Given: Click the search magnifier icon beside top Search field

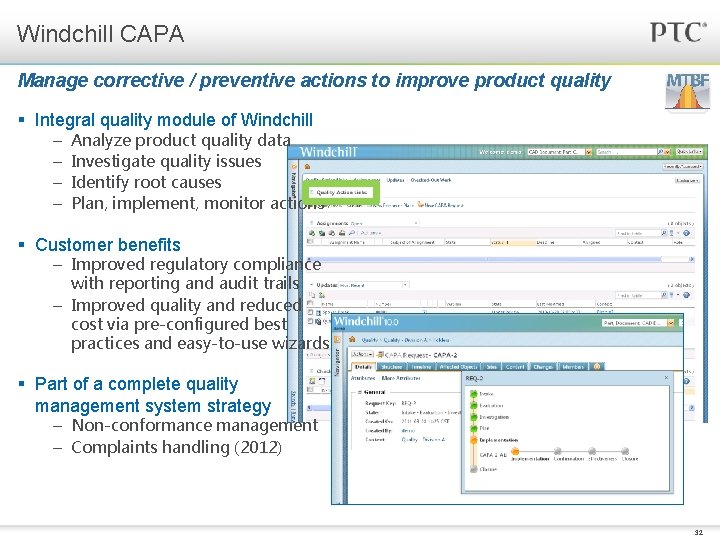Looking at the screenshot, I should pyautogui.click(x=660, y=152).
